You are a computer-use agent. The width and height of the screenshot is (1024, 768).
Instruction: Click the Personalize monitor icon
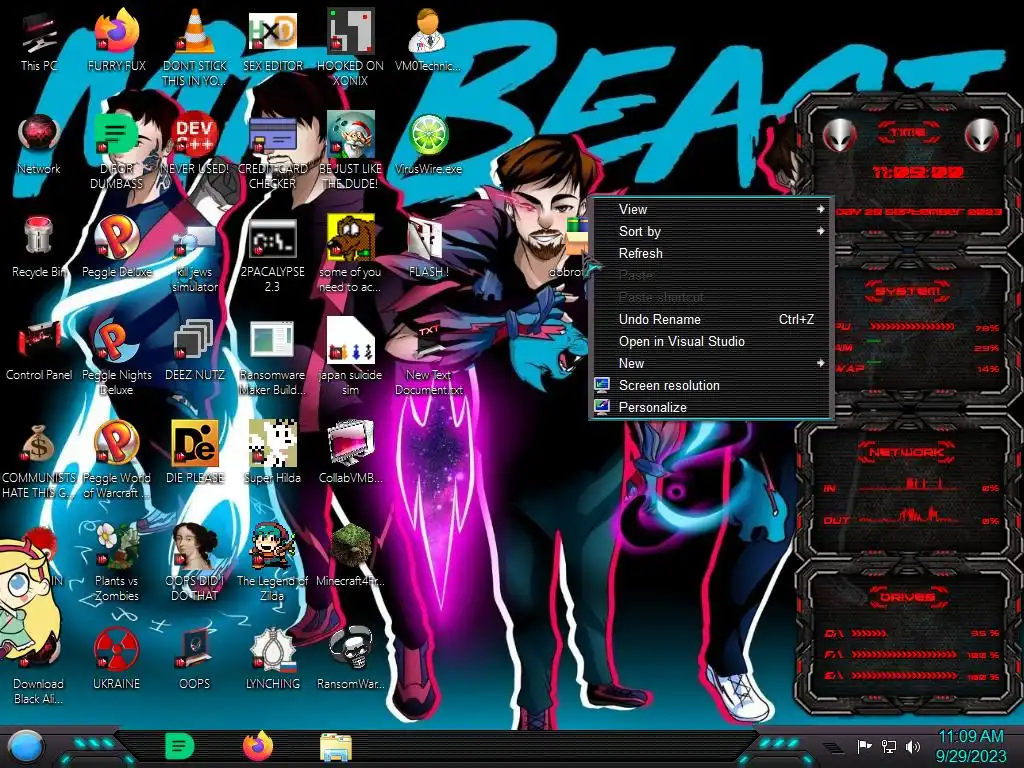[x=602, y=407]
